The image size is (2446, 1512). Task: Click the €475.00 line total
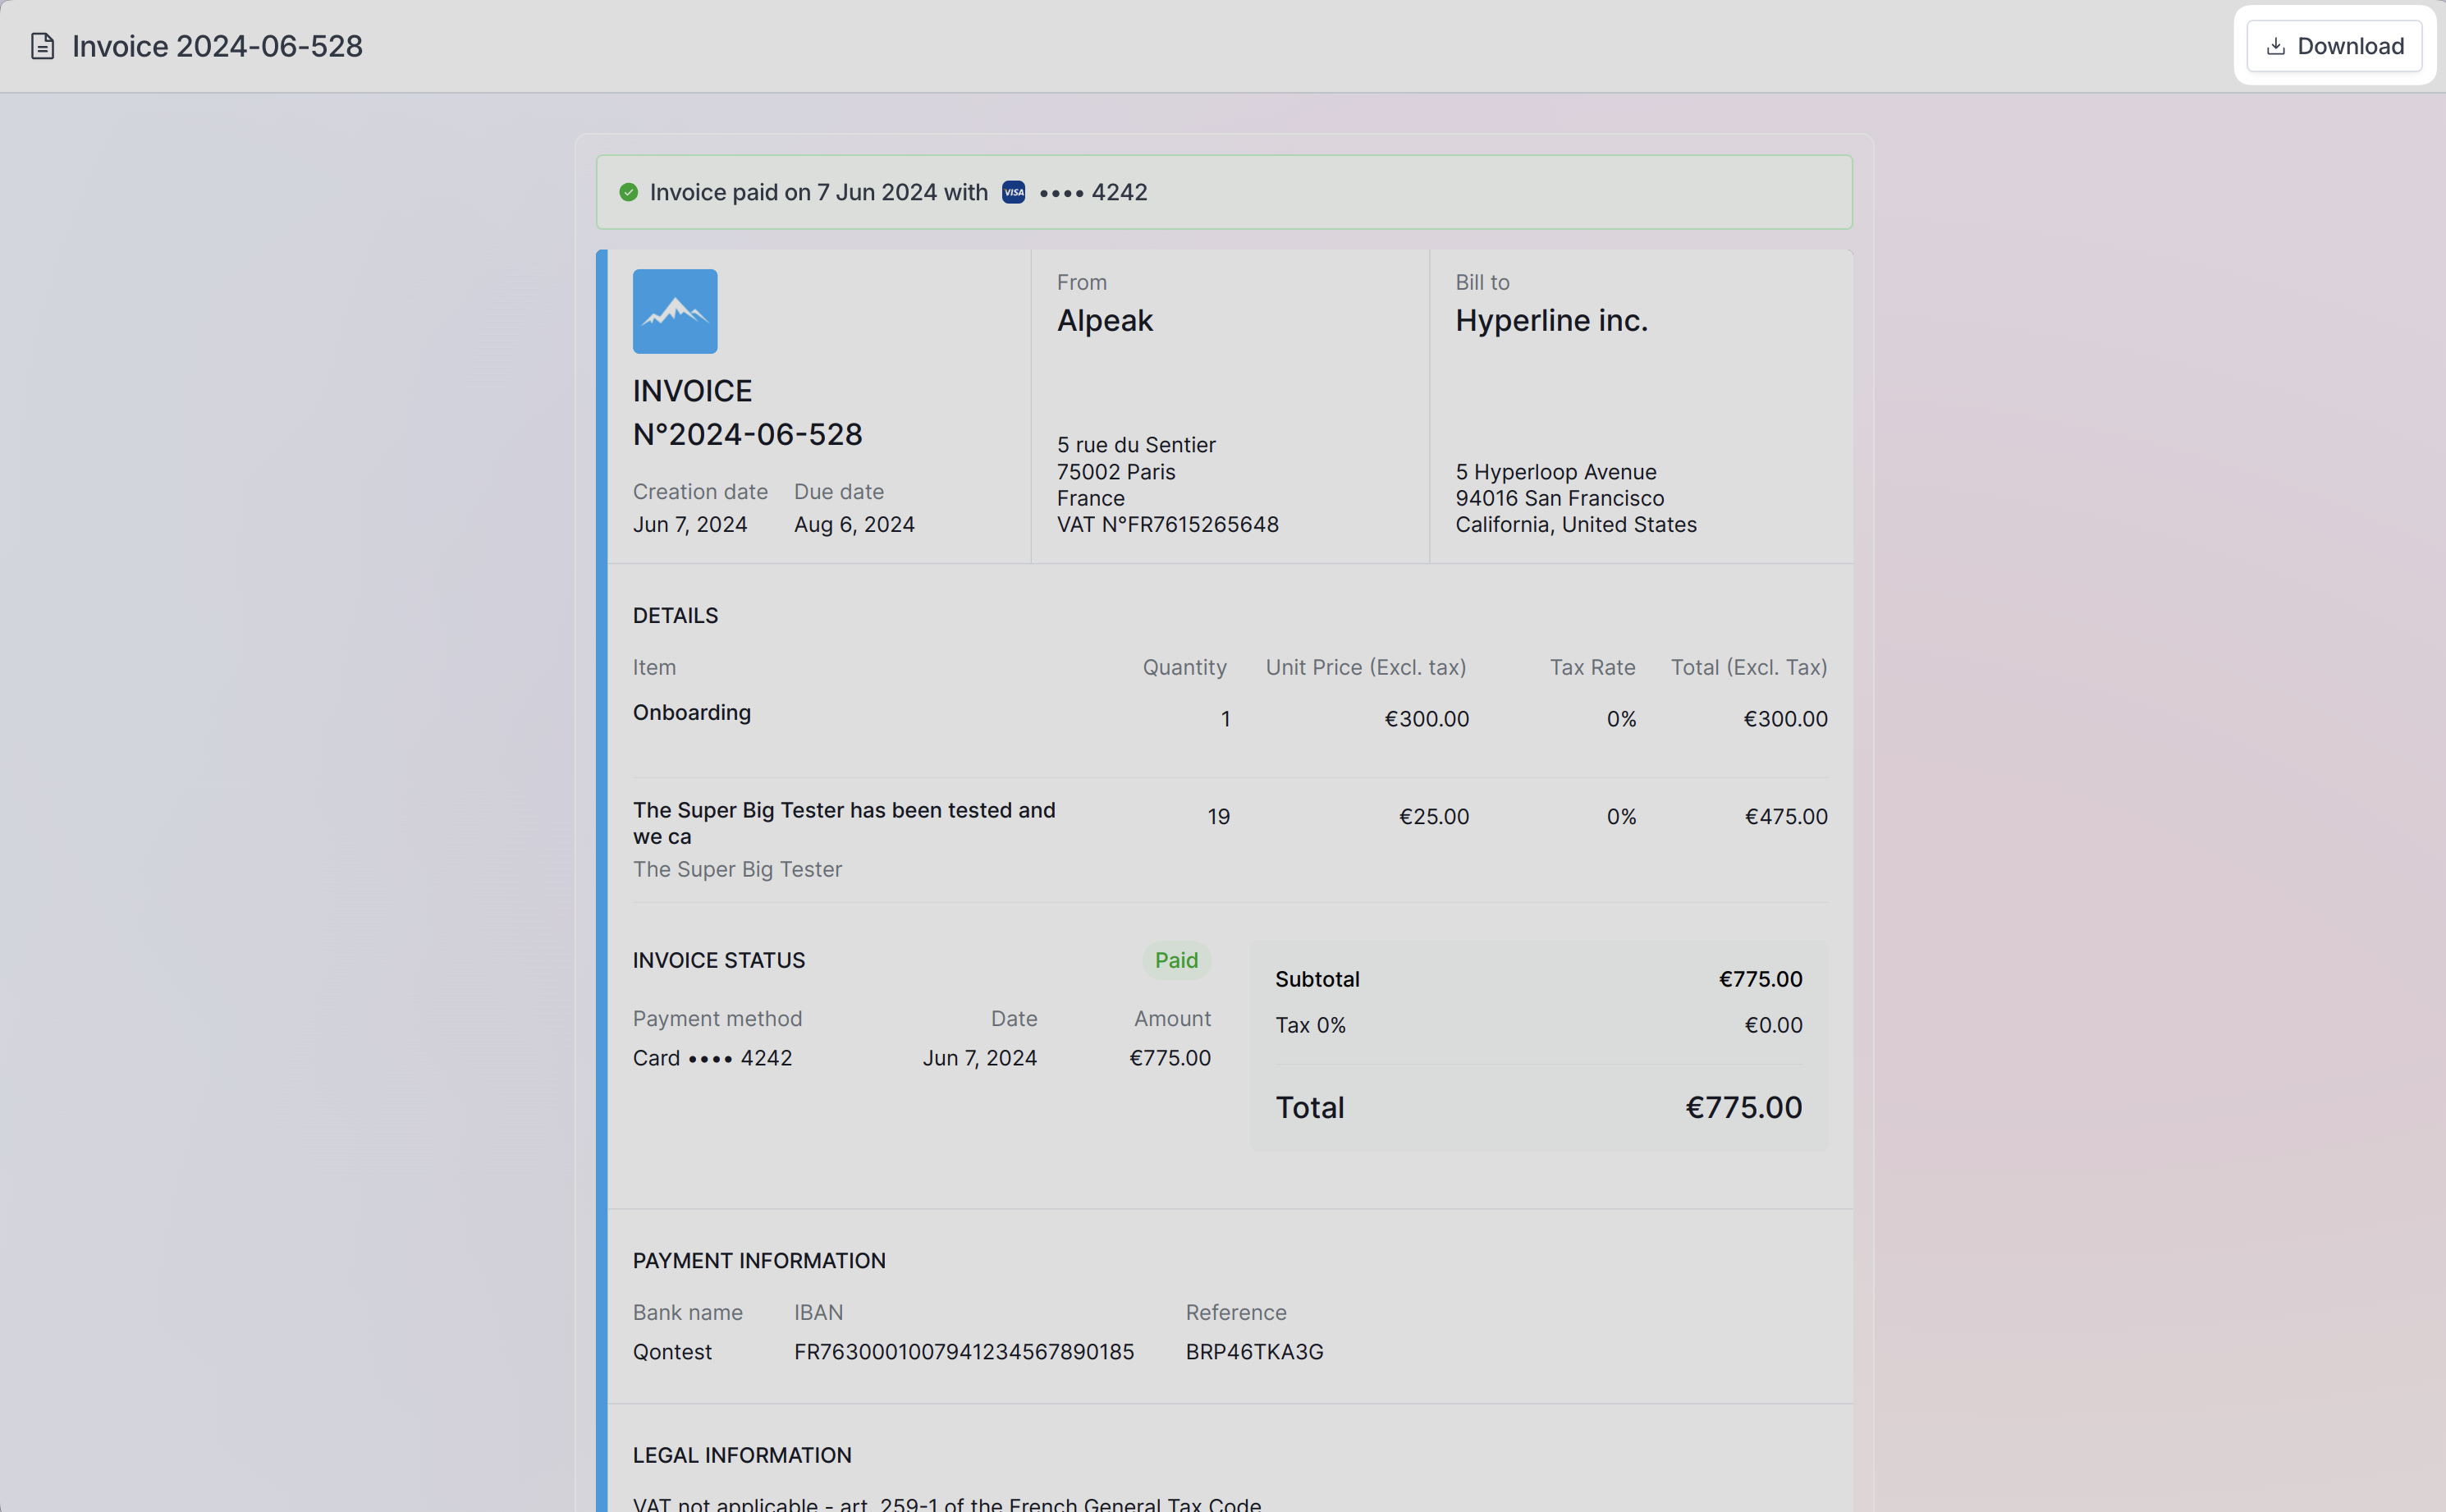click(1786, 817)
